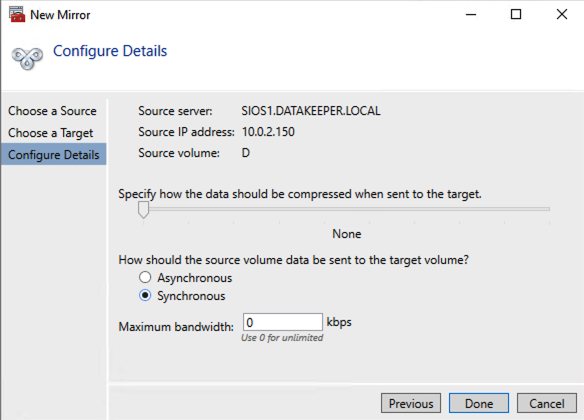Minimize the New Mirror window
This screenshot has width=584, height=420.
pyautogui.click(x=471, y=15)
